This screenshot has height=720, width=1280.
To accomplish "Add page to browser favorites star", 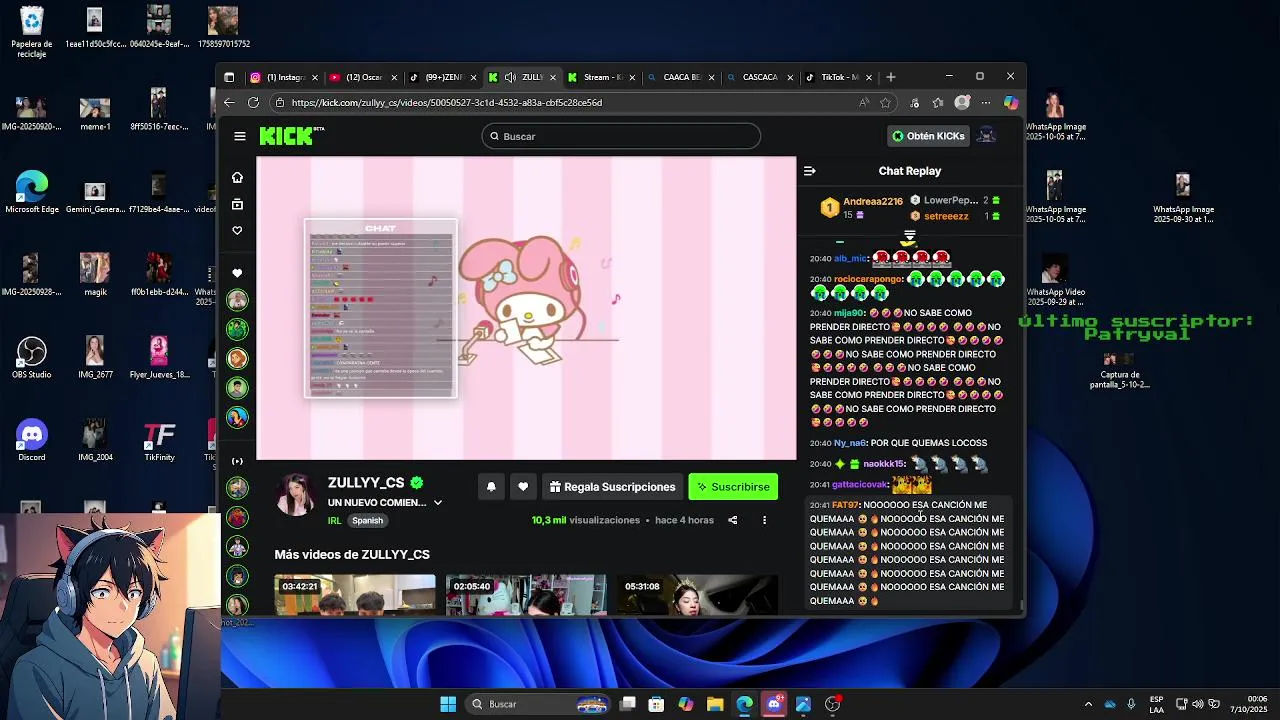I will coord(885,102).
